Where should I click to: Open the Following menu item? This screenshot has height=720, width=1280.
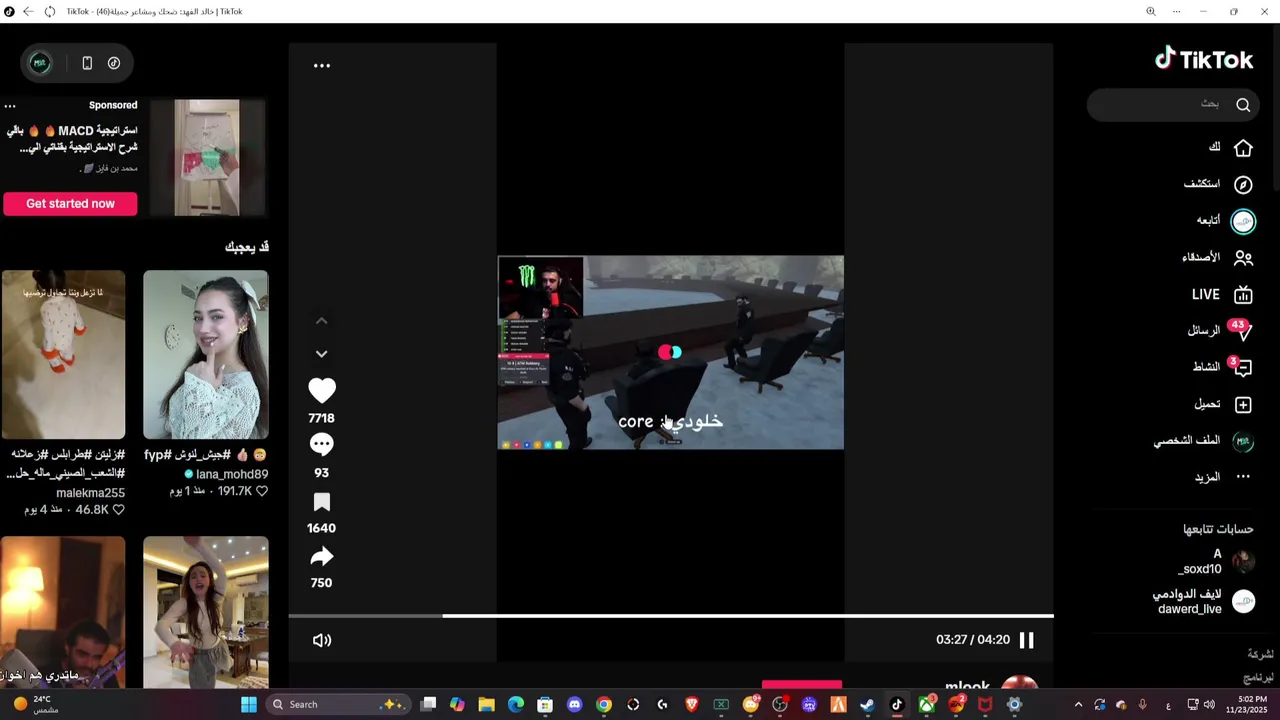point(1226,221)
